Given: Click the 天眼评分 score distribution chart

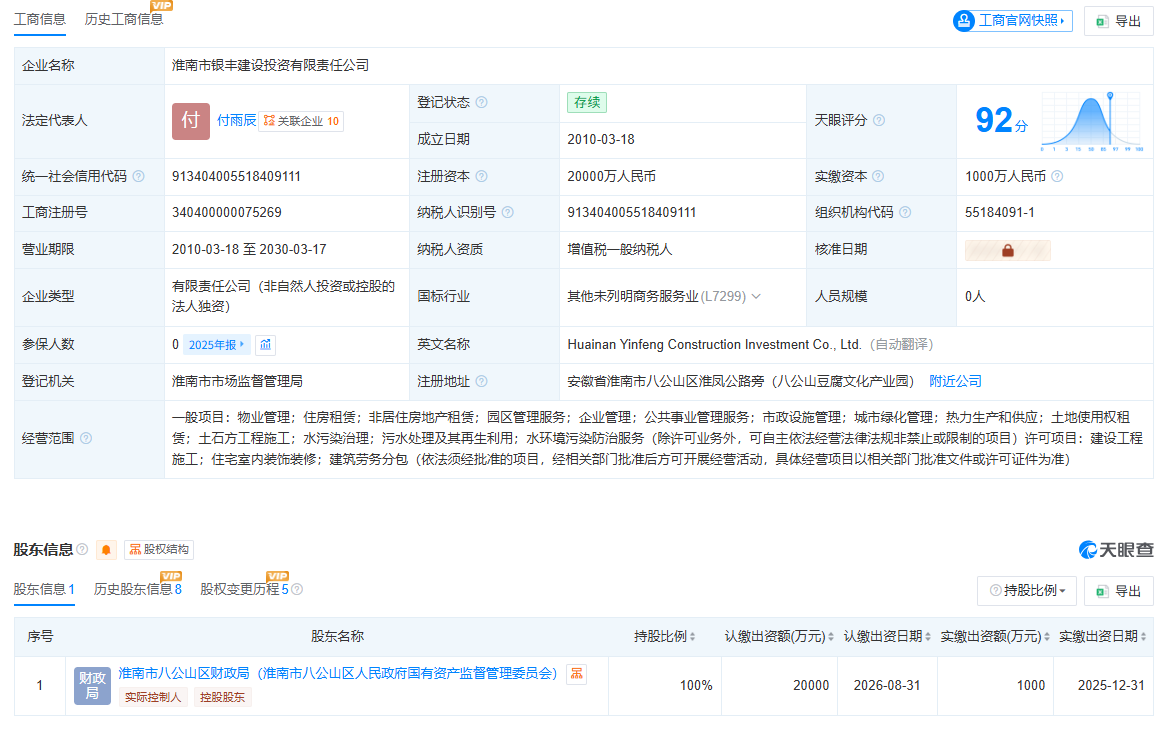Looking at the screenshot, I should point(1091,121).
